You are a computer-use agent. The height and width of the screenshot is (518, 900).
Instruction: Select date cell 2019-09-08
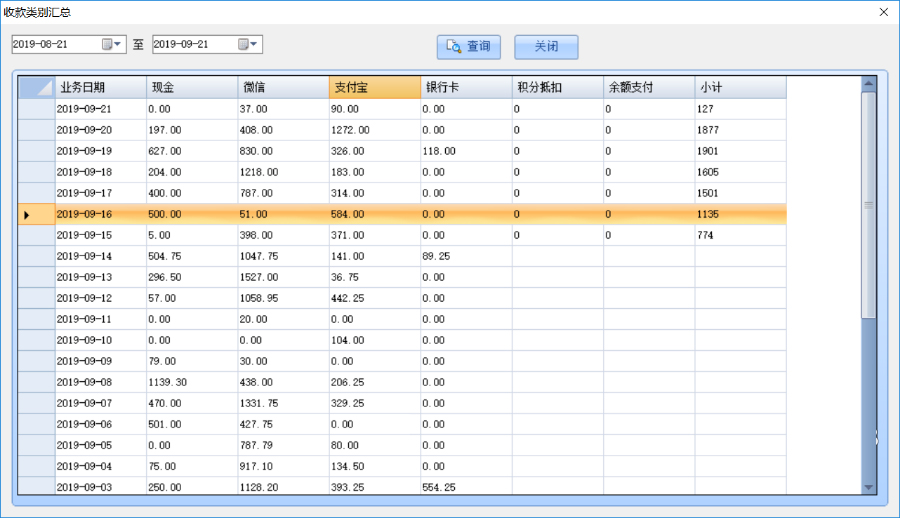pyautogui.click(x=100, y=382)
